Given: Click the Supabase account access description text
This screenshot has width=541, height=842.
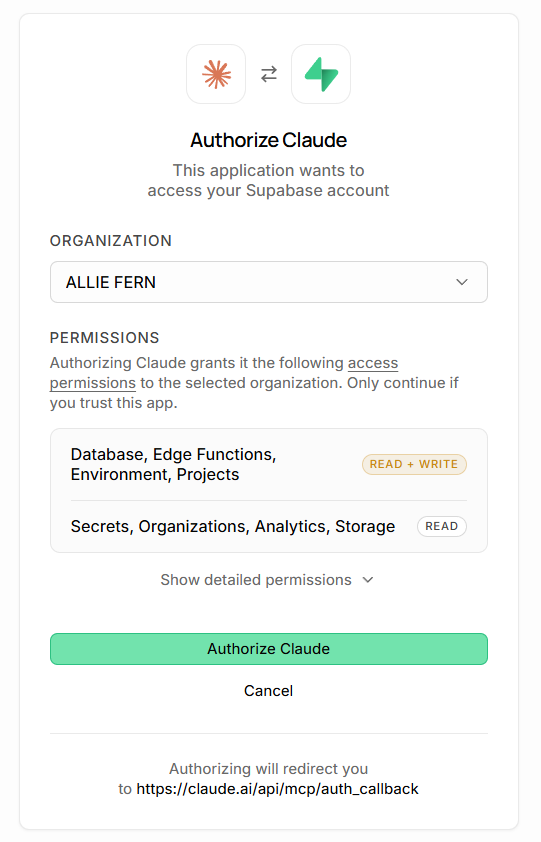Looking at the screenshot, I should 269,180.
